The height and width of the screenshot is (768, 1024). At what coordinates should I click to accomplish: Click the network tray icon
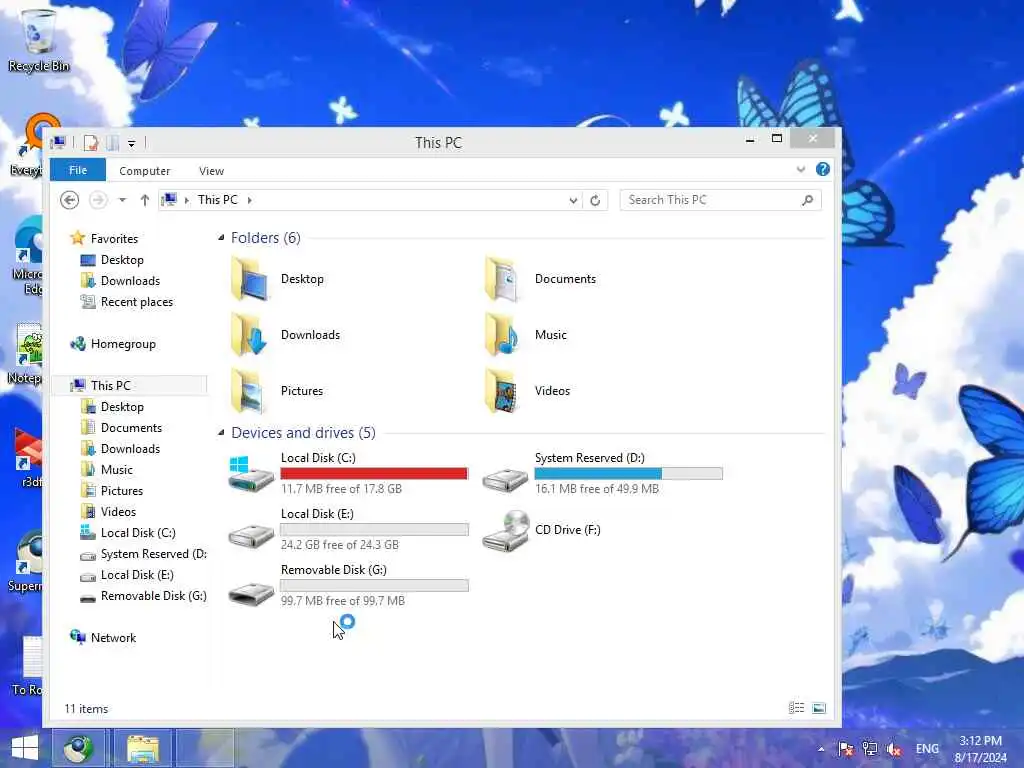tap(870, 748)
